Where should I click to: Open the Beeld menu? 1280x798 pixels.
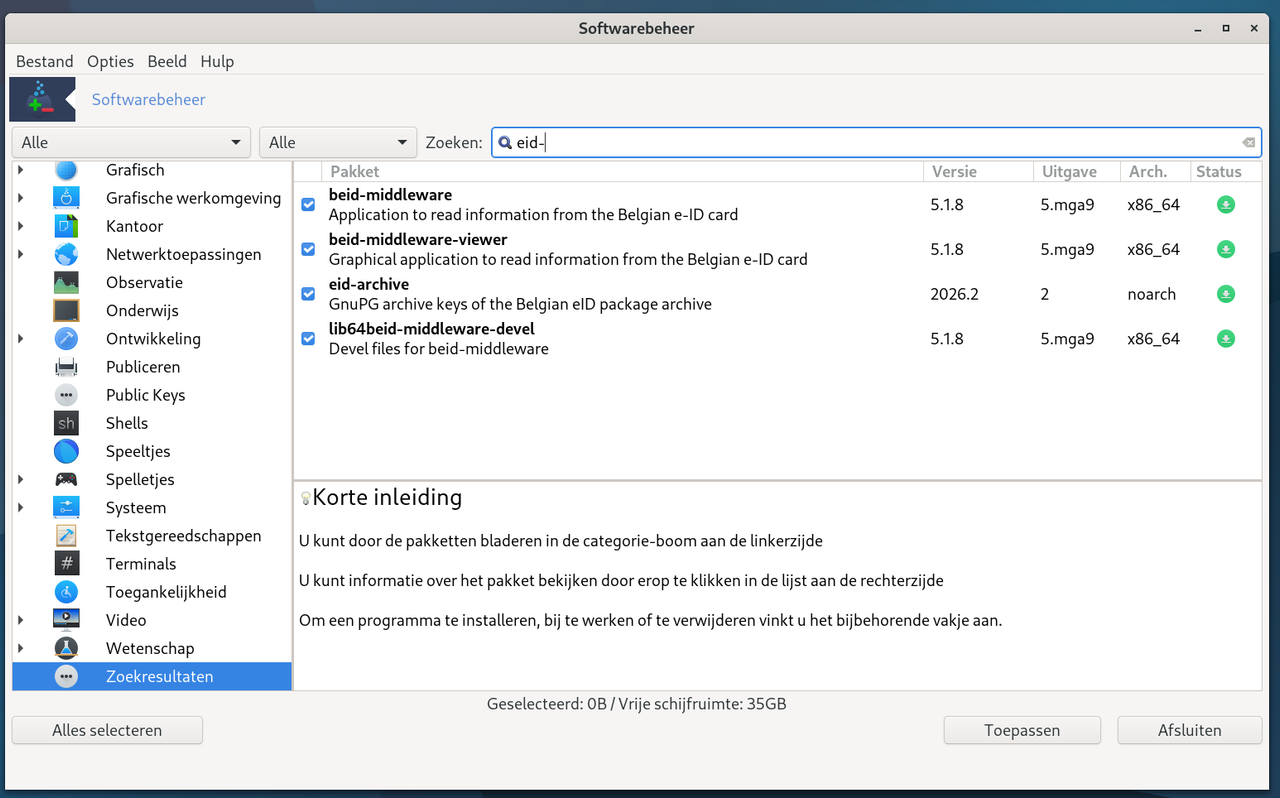pyautogui.click(x=167, y=61)
